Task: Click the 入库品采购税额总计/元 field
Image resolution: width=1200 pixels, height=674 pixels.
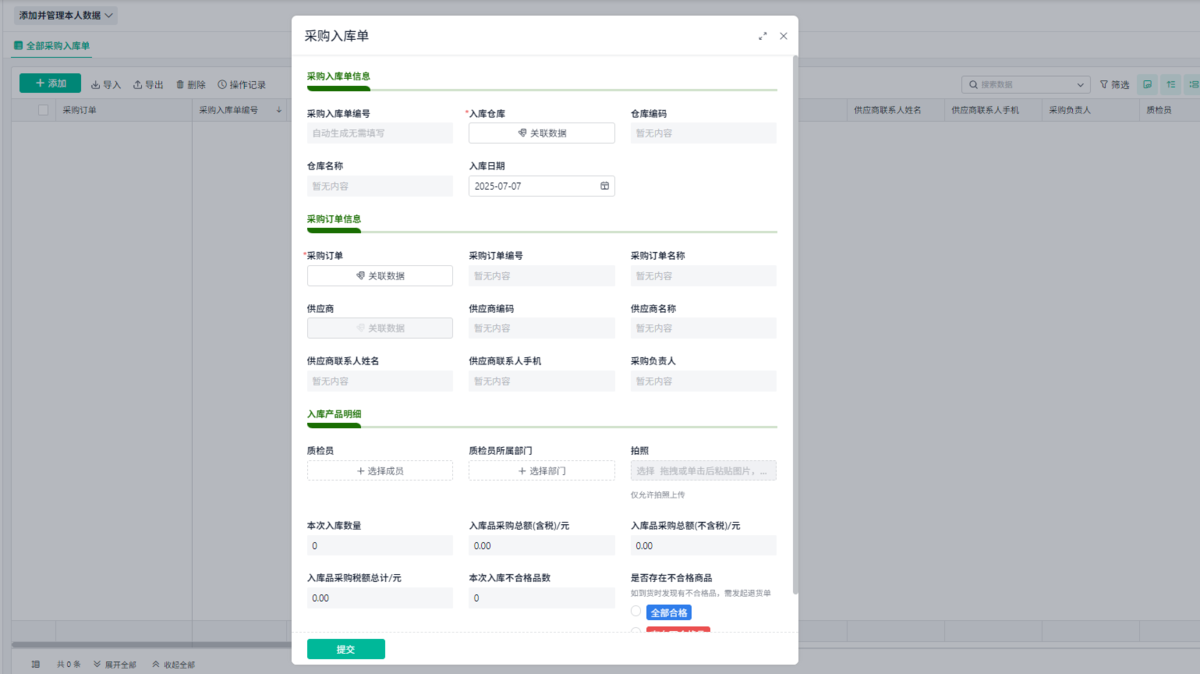Action: (380, 598)
